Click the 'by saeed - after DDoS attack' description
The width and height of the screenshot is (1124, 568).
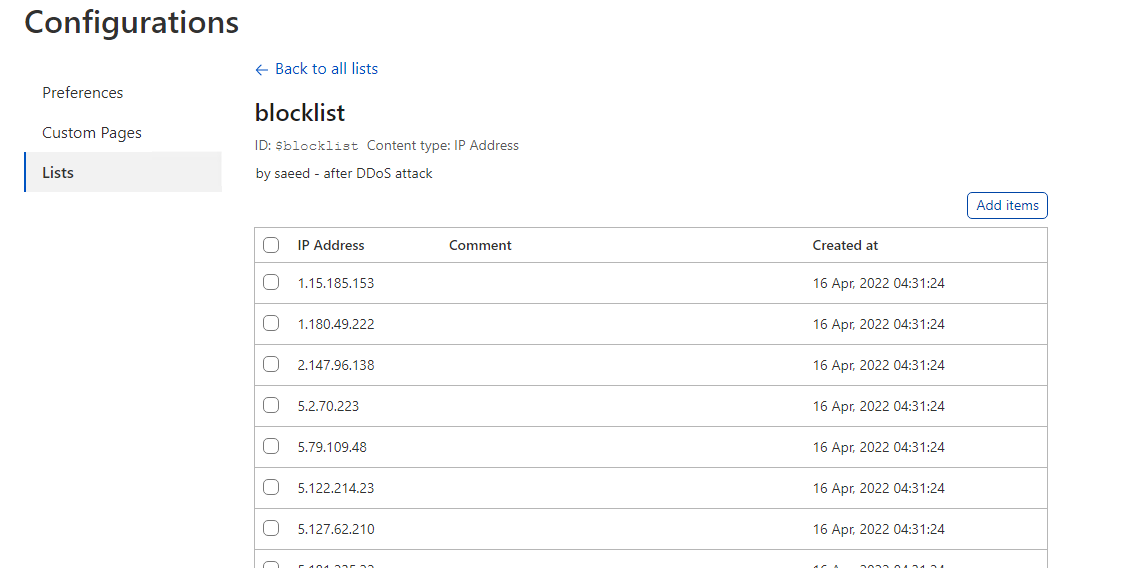tap(344, 174)
